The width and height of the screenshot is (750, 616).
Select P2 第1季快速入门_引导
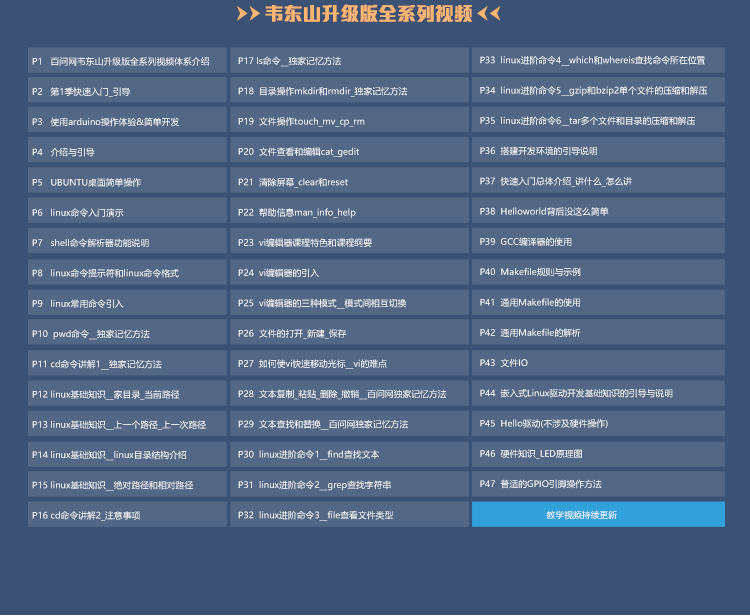tap(127, 90)
